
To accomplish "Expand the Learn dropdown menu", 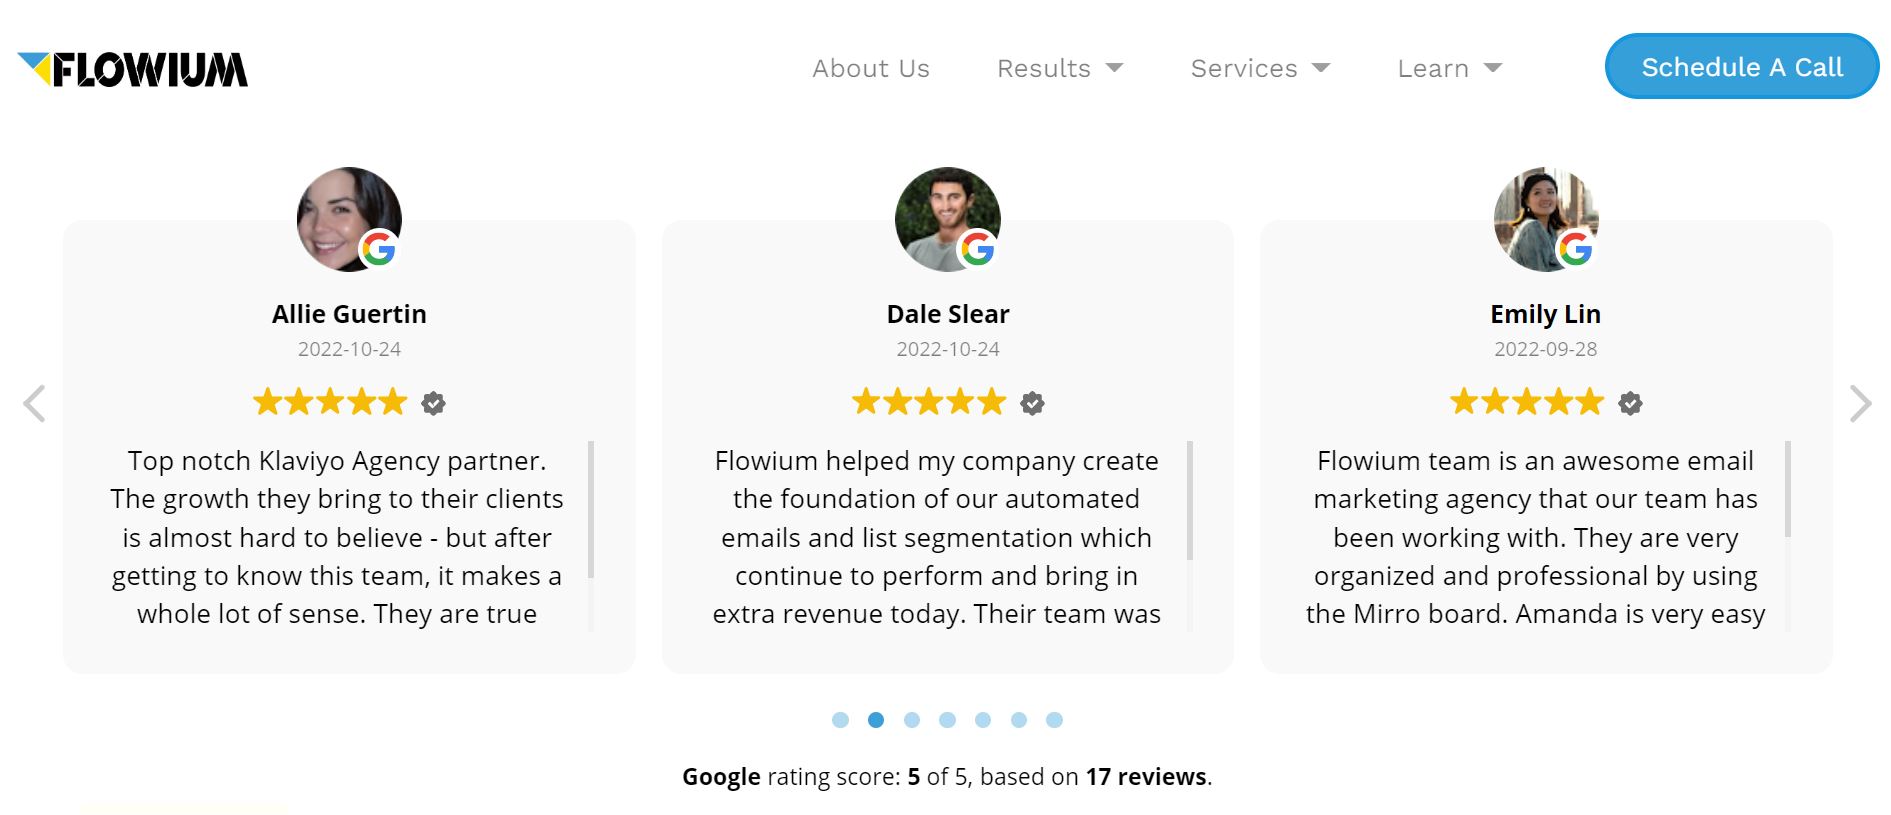I will [x=1450, y=69].
